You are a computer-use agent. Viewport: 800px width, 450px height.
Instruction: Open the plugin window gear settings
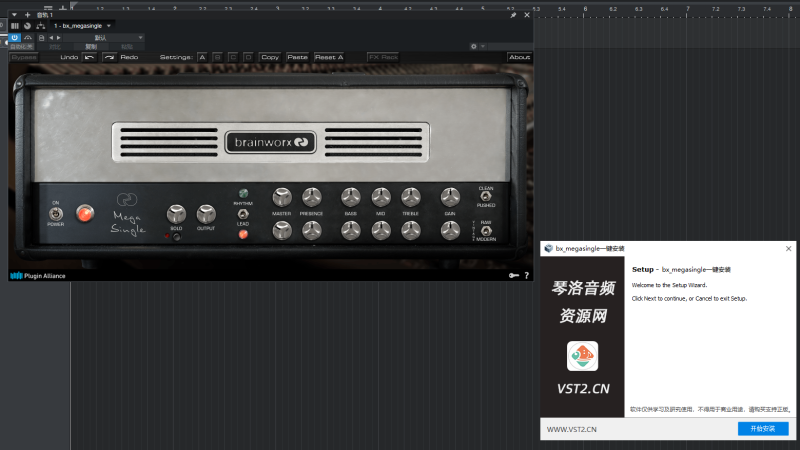[x=474, y=46]
